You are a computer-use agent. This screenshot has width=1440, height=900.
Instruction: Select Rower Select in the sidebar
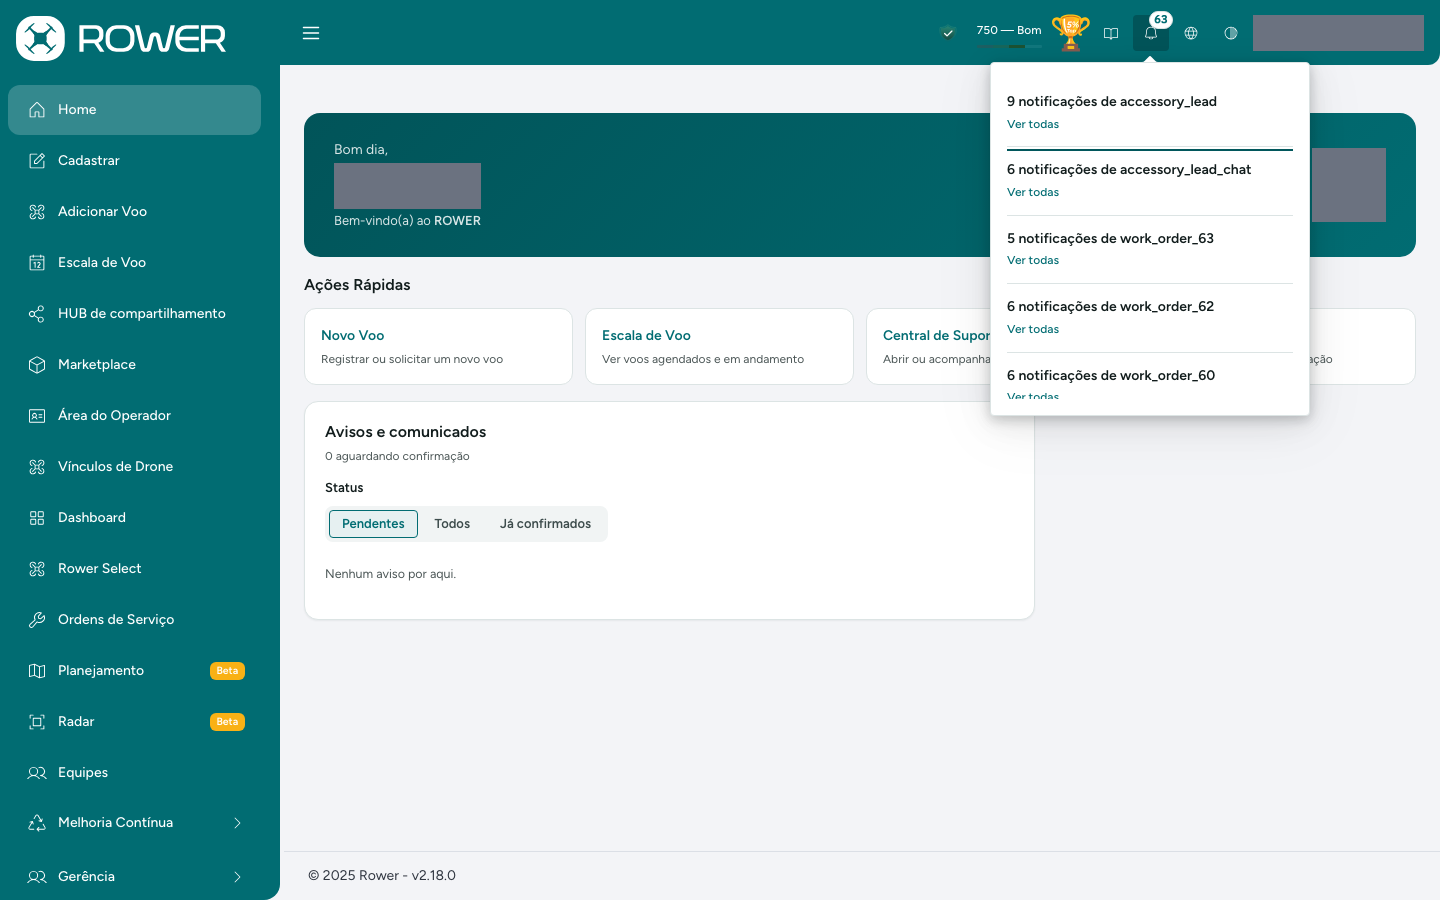134,569
